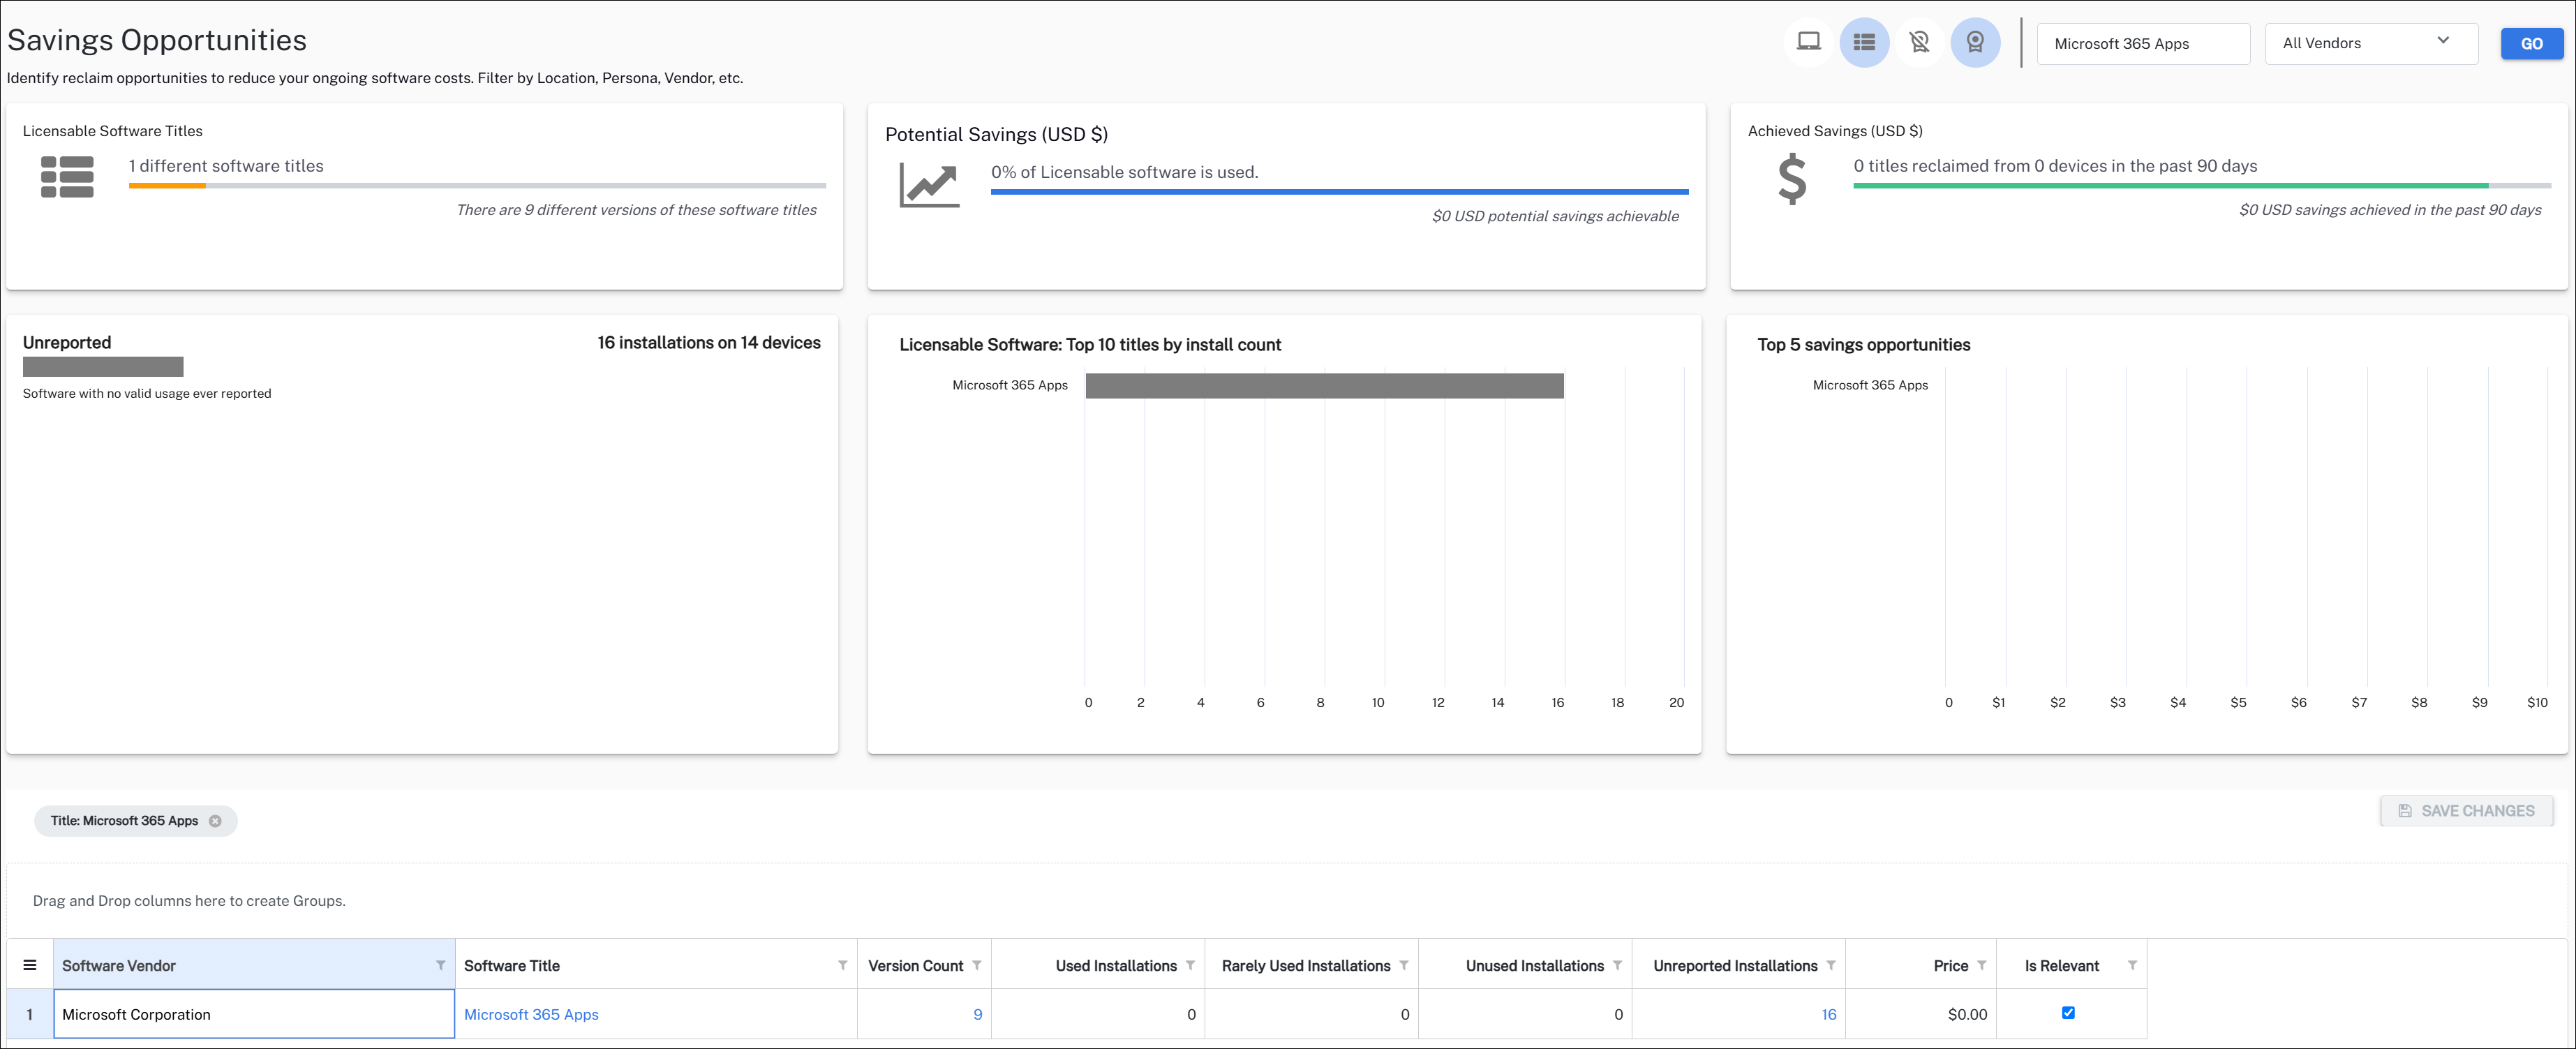This screenshot has height=1049, width=2576.
Task: Click the '16 installations on 14 devices' text
Action: pyautogui.click(x=709, y=343)
